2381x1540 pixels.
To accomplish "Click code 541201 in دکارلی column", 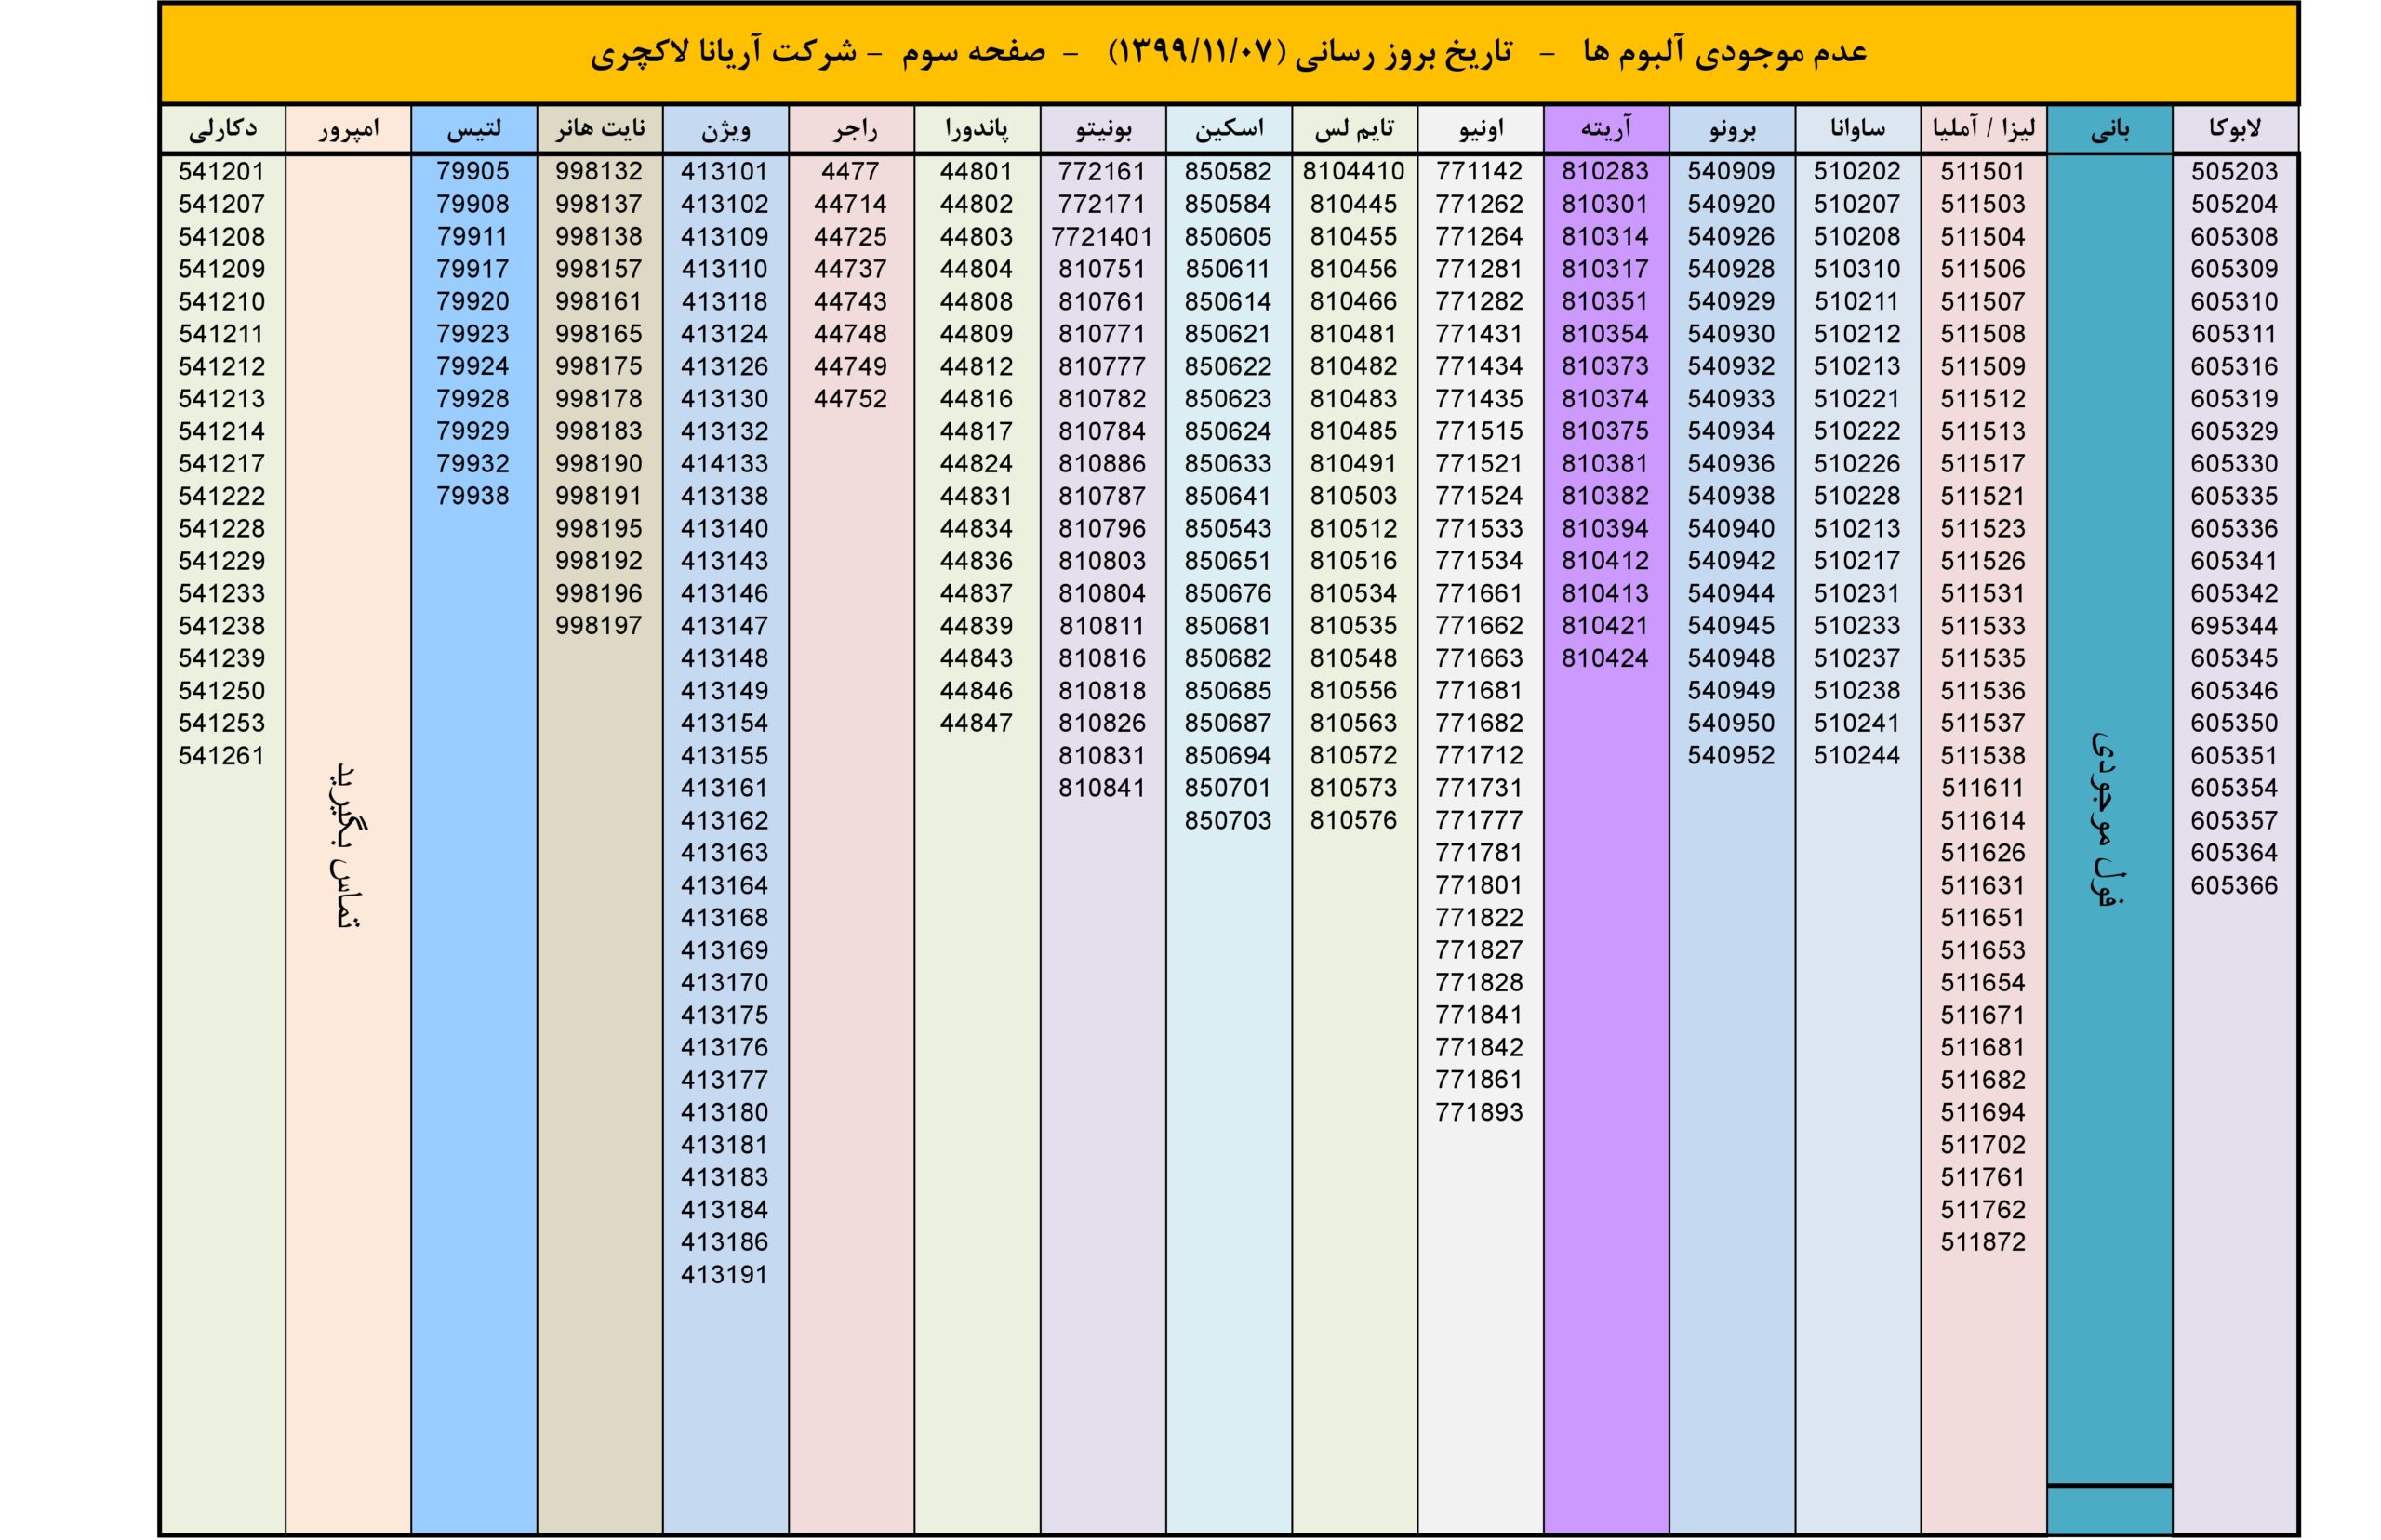I will tap(222, 171).
